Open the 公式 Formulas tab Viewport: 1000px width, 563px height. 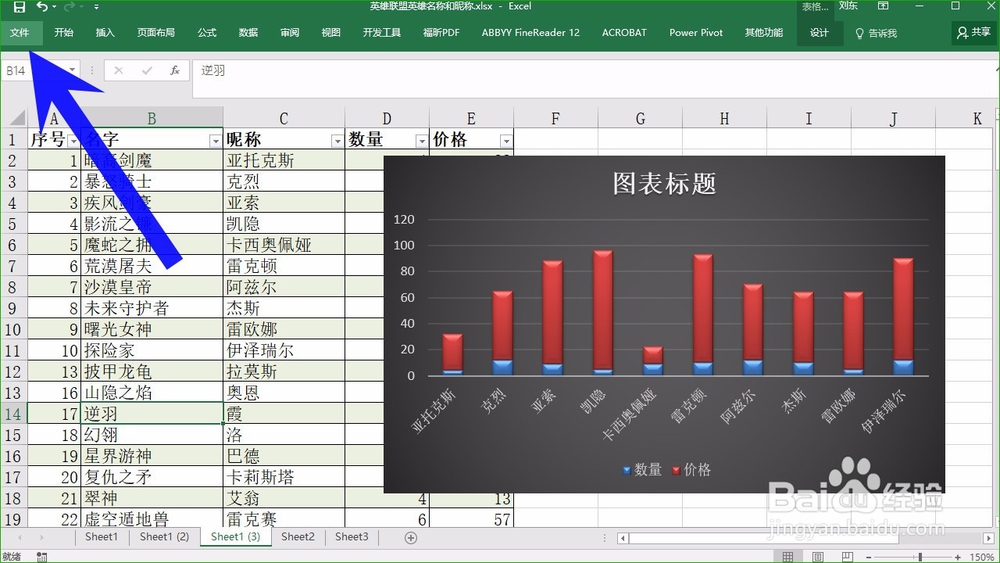coord(207,33)
